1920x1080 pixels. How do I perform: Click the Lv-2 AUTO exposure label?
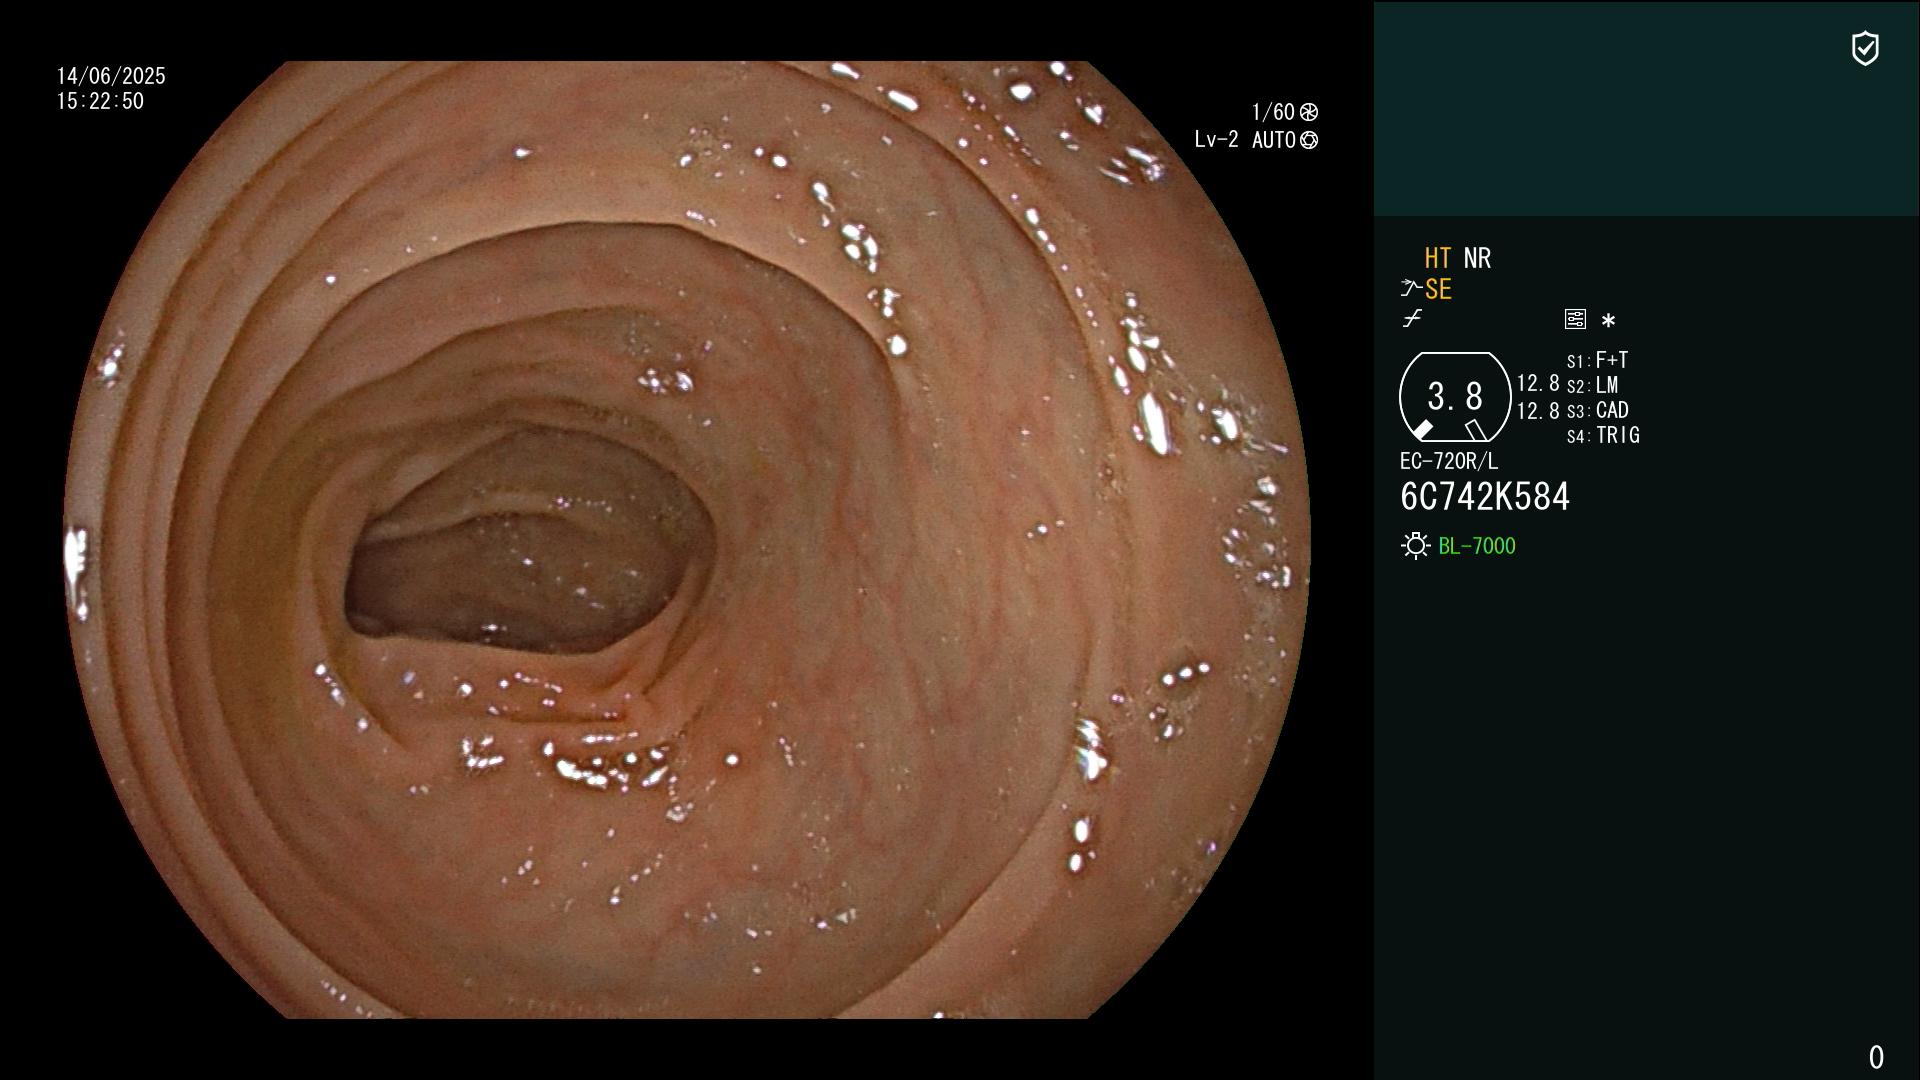click(1245, 140)
